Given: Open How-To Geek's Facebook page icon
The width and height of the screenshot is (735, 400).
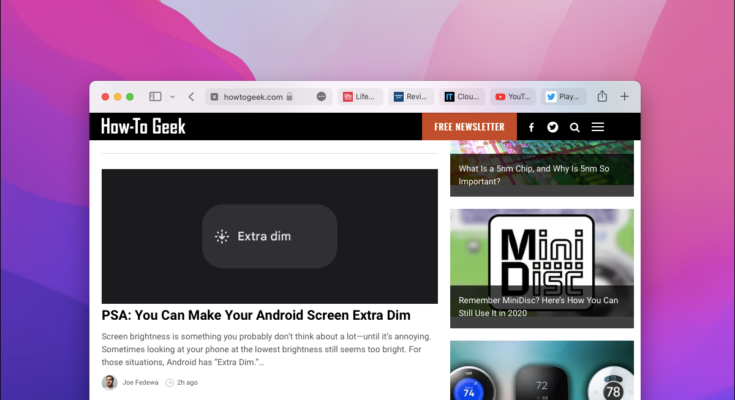Looking at the screenshot, I should (x=531, y=127).
